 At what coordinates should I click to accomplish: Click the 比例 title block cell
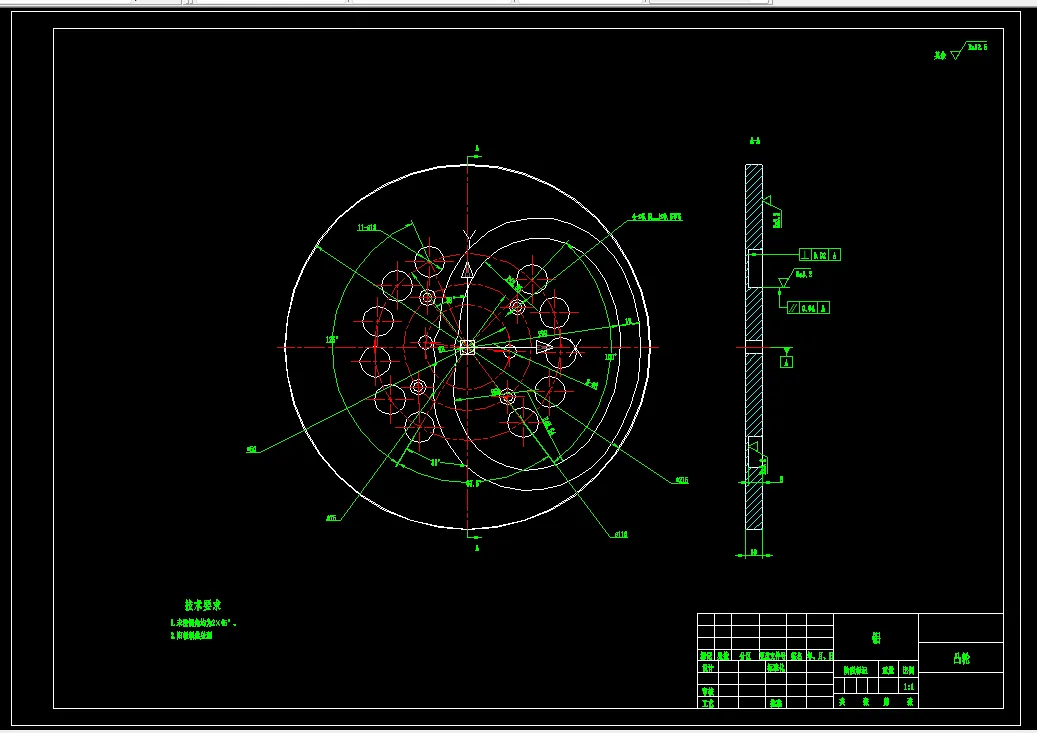click(x=909, y=670)
